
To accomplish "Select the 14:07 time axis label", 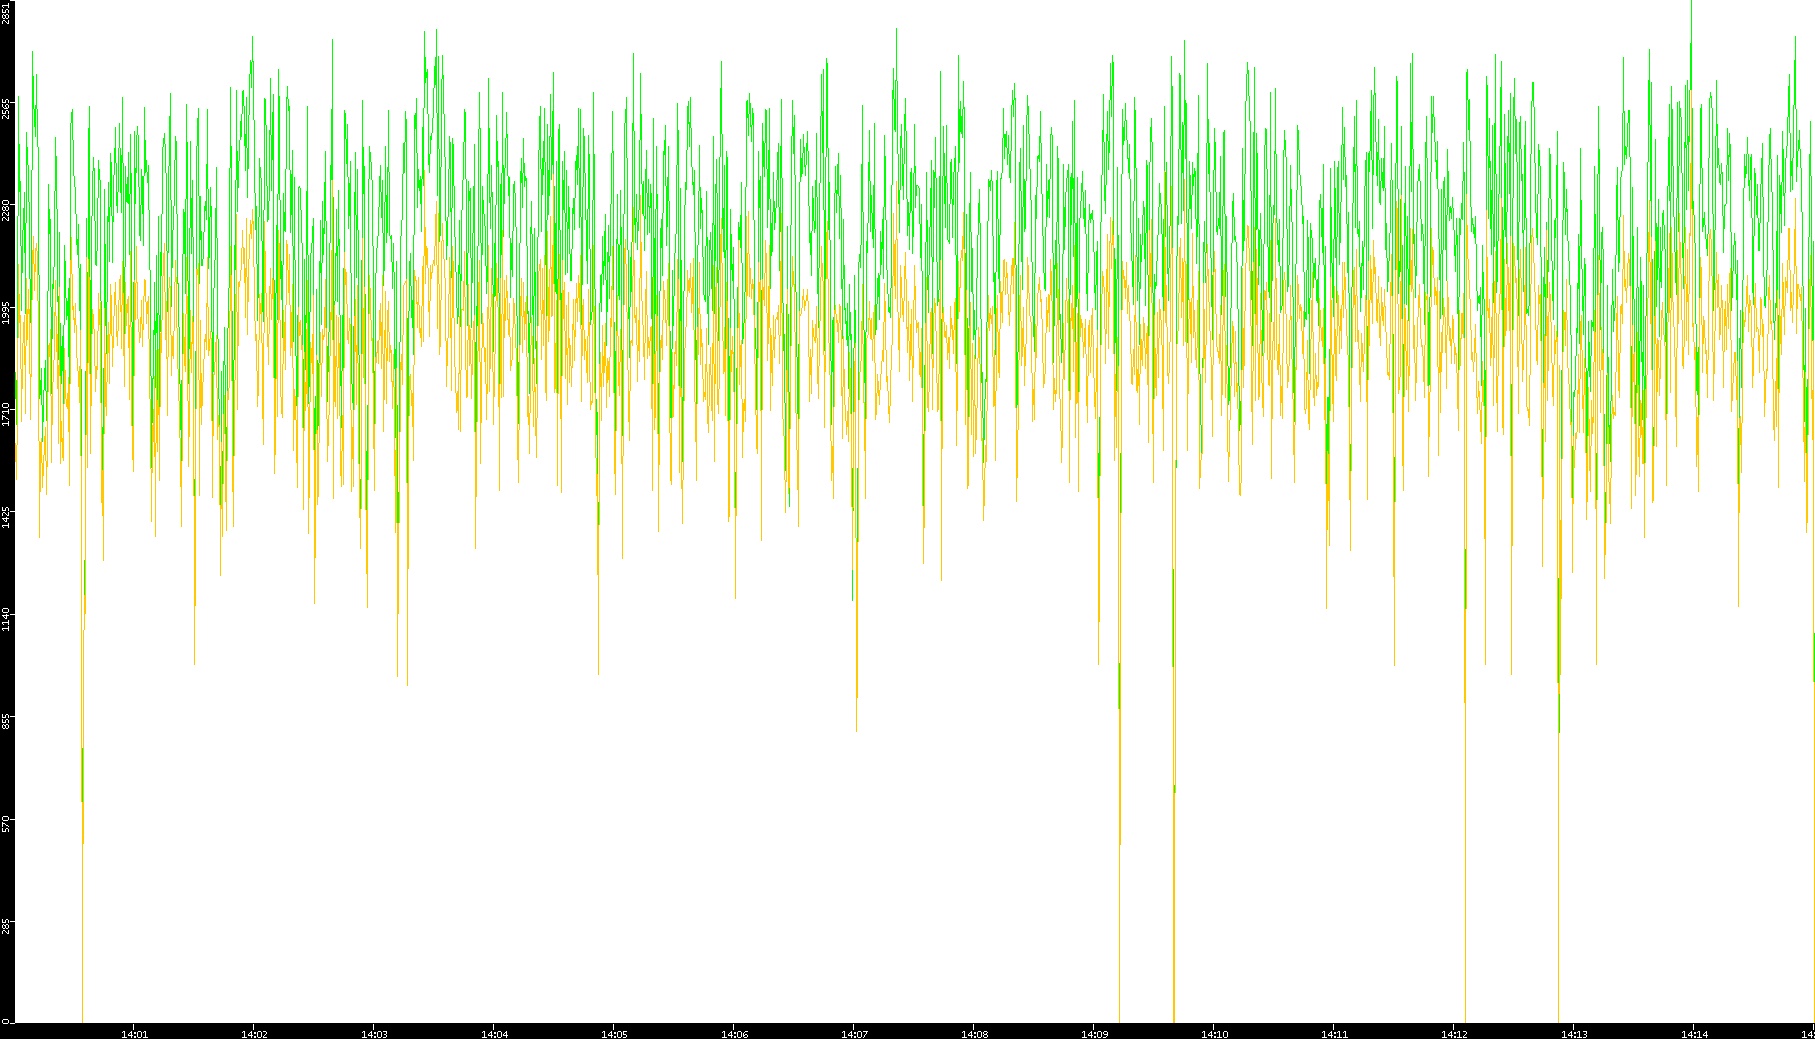I will pyautogui.click(x=854, y=1034).
